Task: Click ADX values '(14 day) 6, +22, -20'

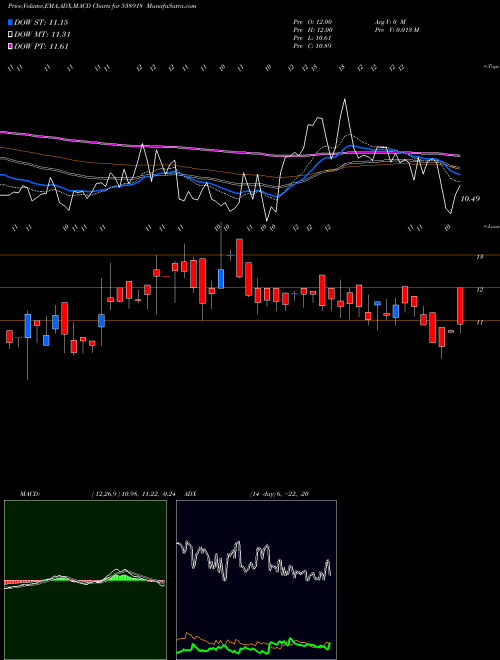Action: click(279, 494)
